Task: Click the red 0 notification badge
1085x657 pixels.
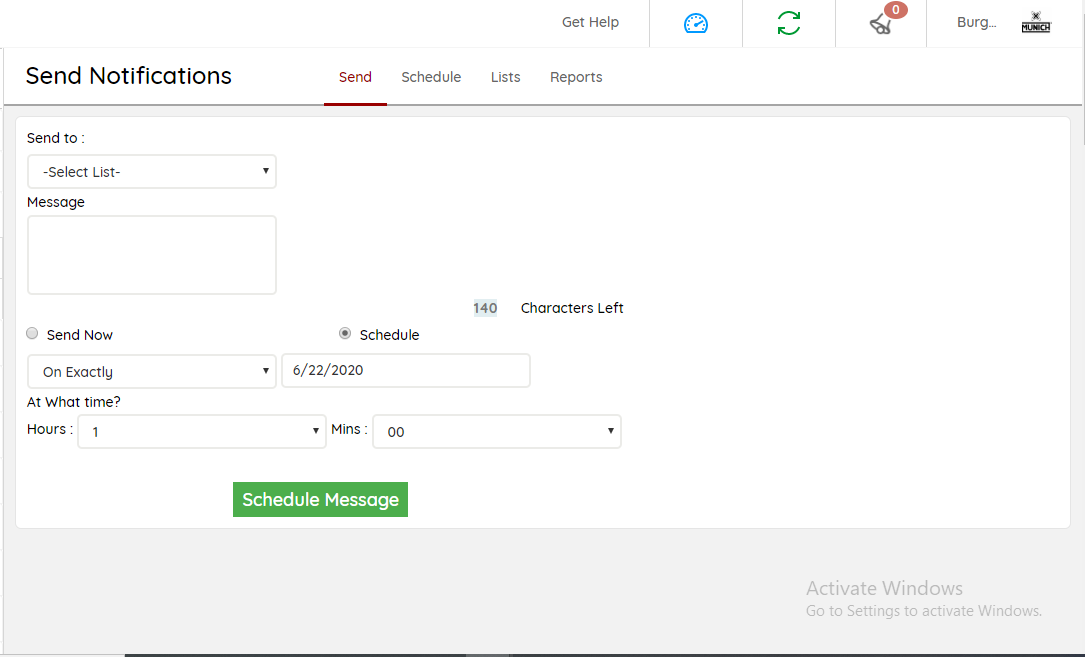Action: pos(896,10)
